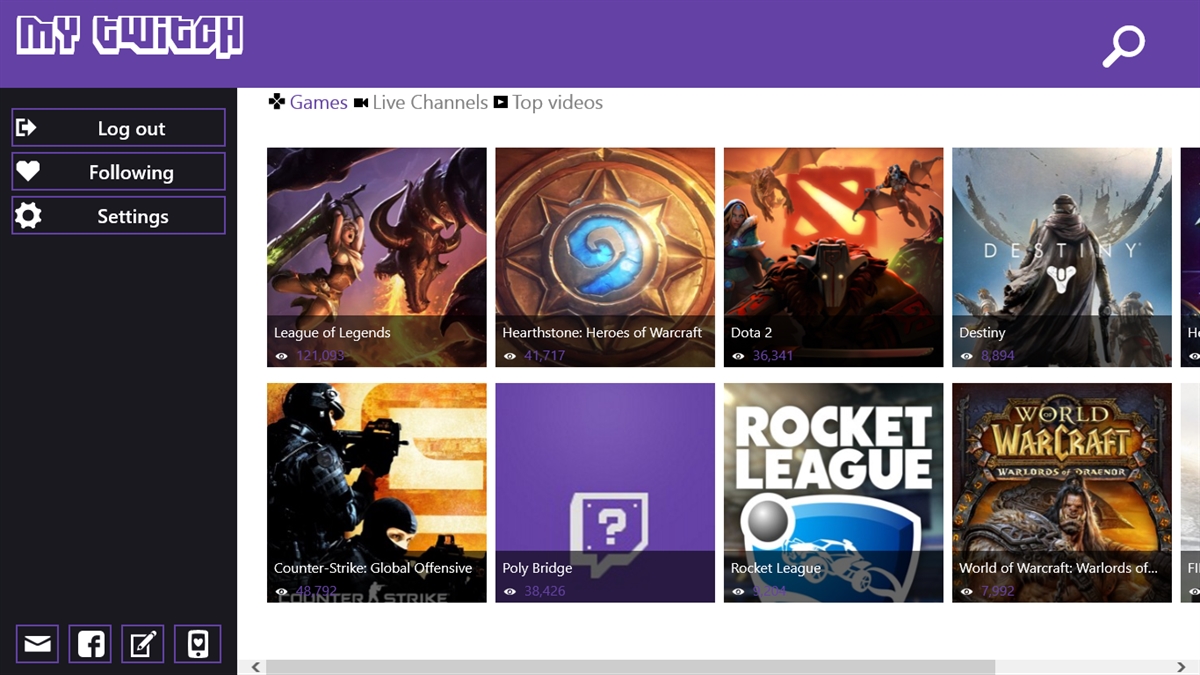The image size is (1200, 675).
Task: Select the camera icon next to Live Channels
Action: pos(363,101)
